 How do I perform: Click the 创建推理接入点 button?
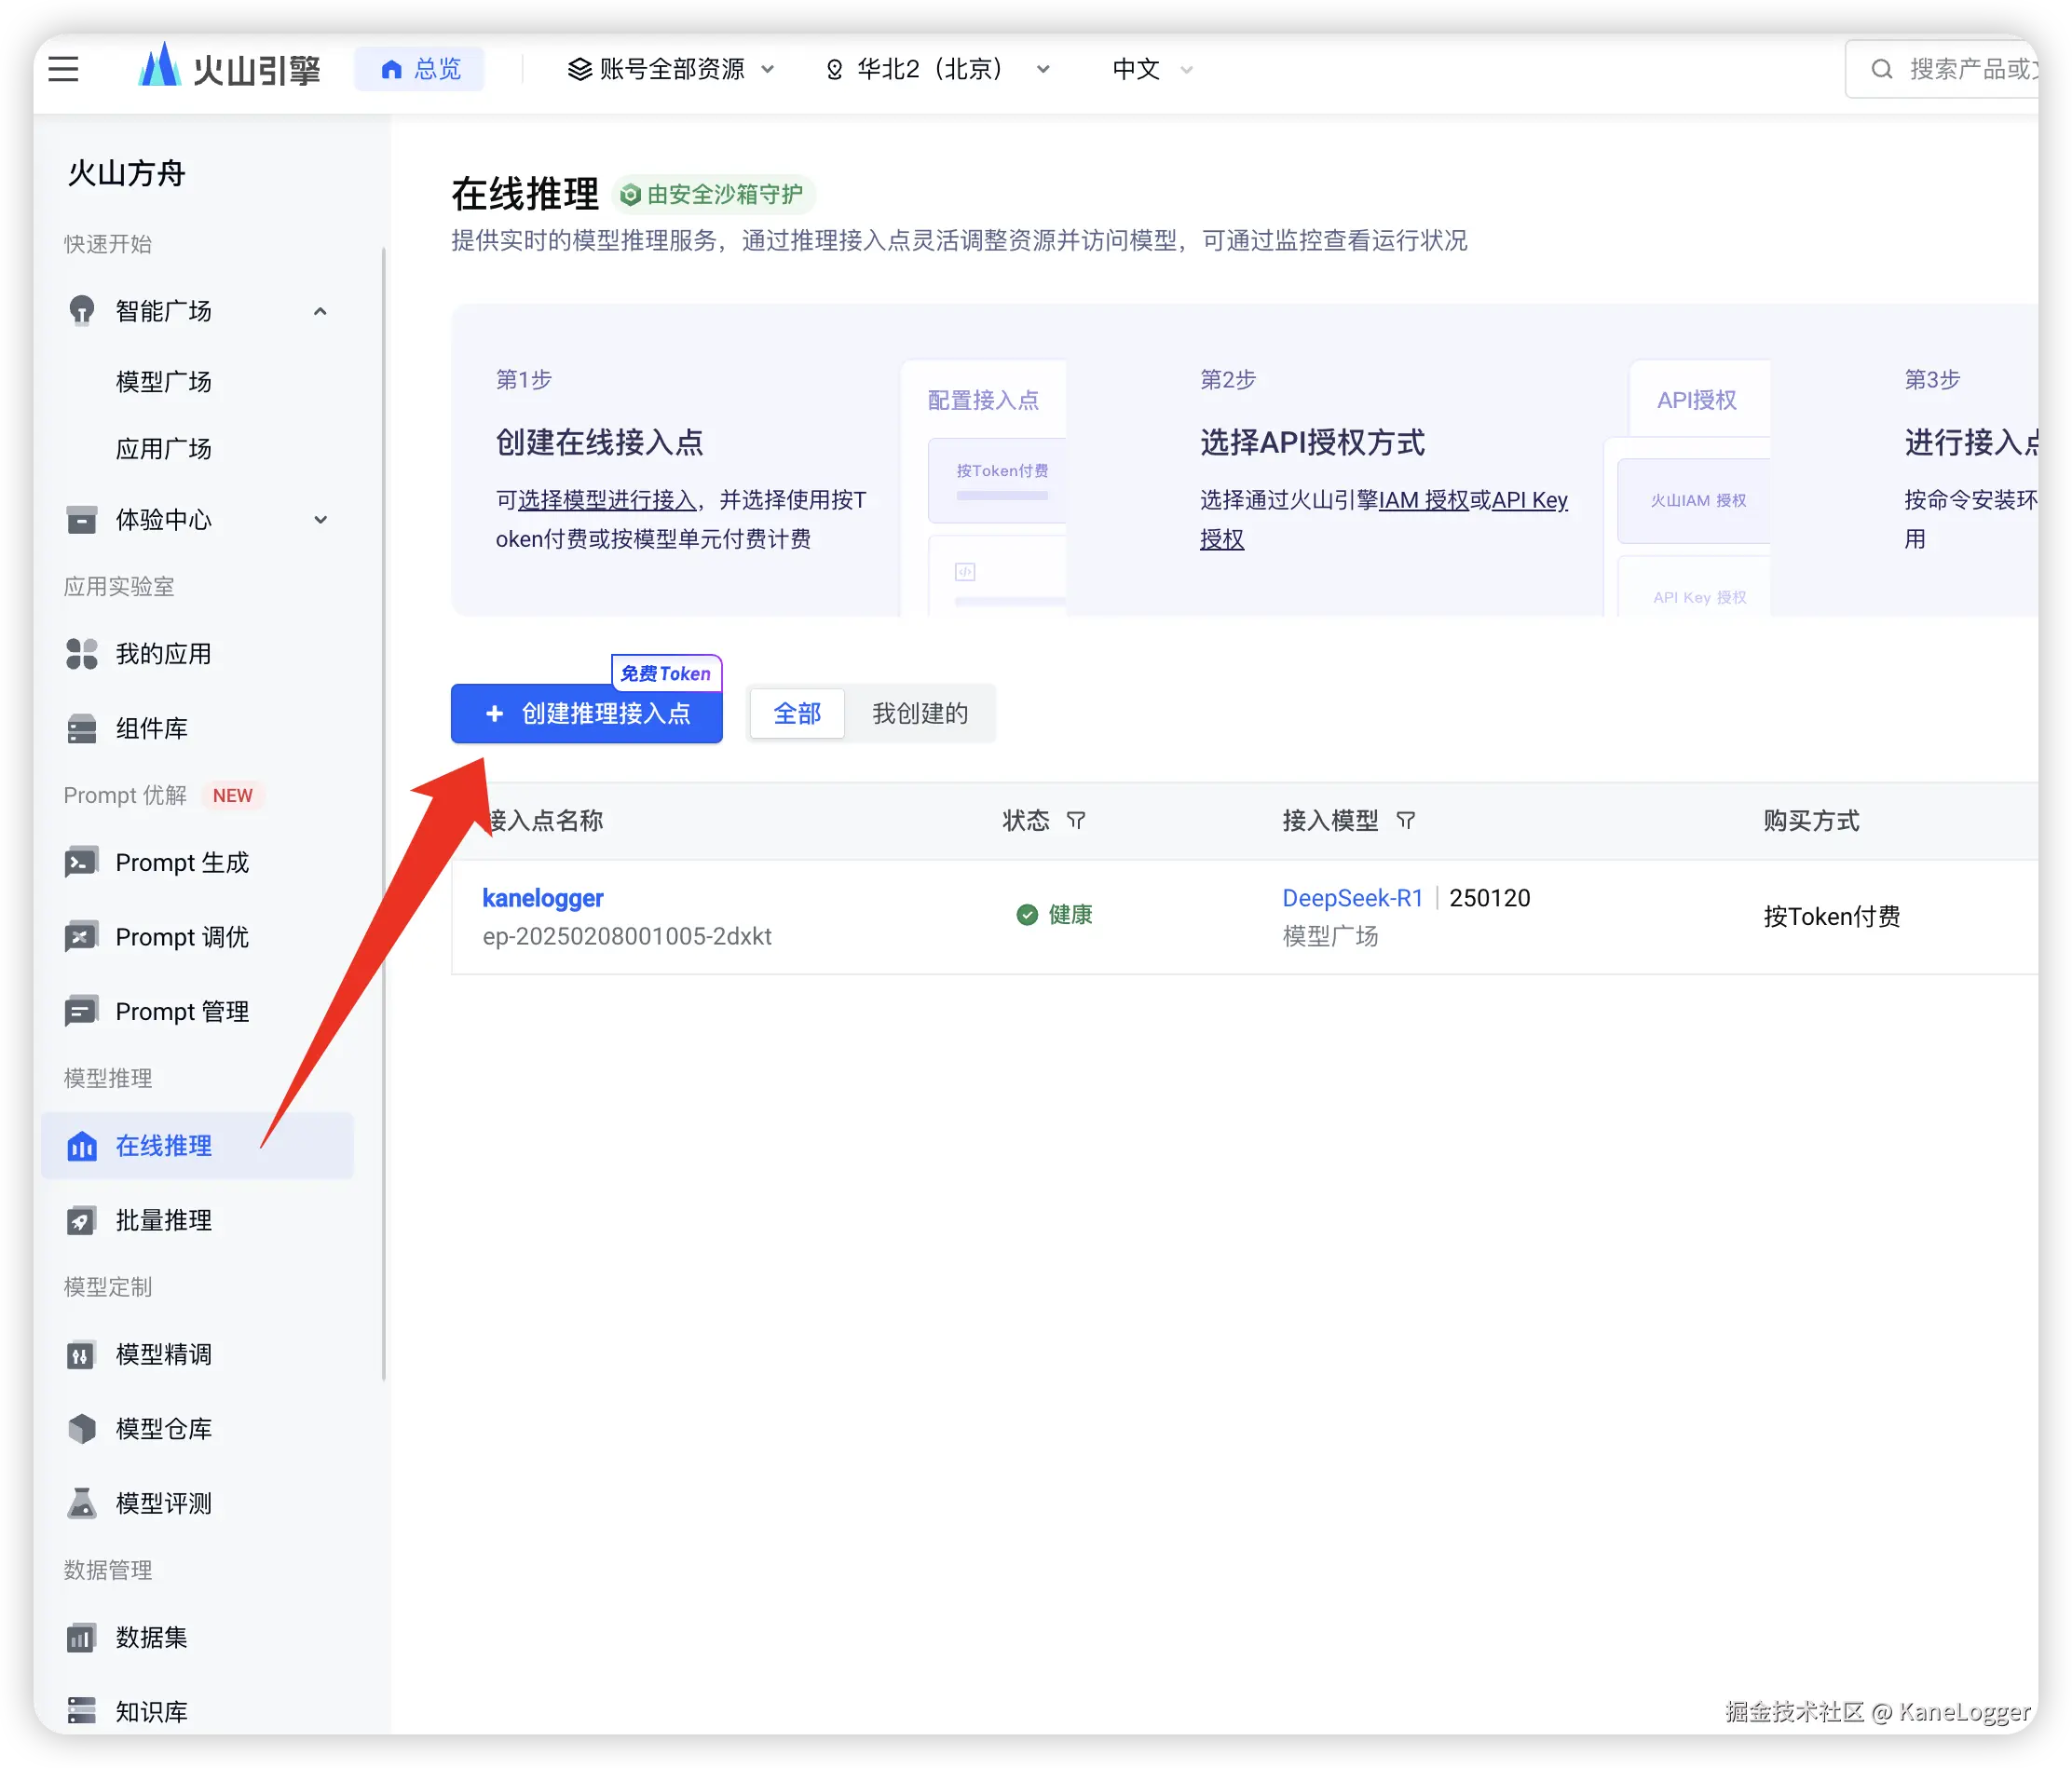(587, 714)
